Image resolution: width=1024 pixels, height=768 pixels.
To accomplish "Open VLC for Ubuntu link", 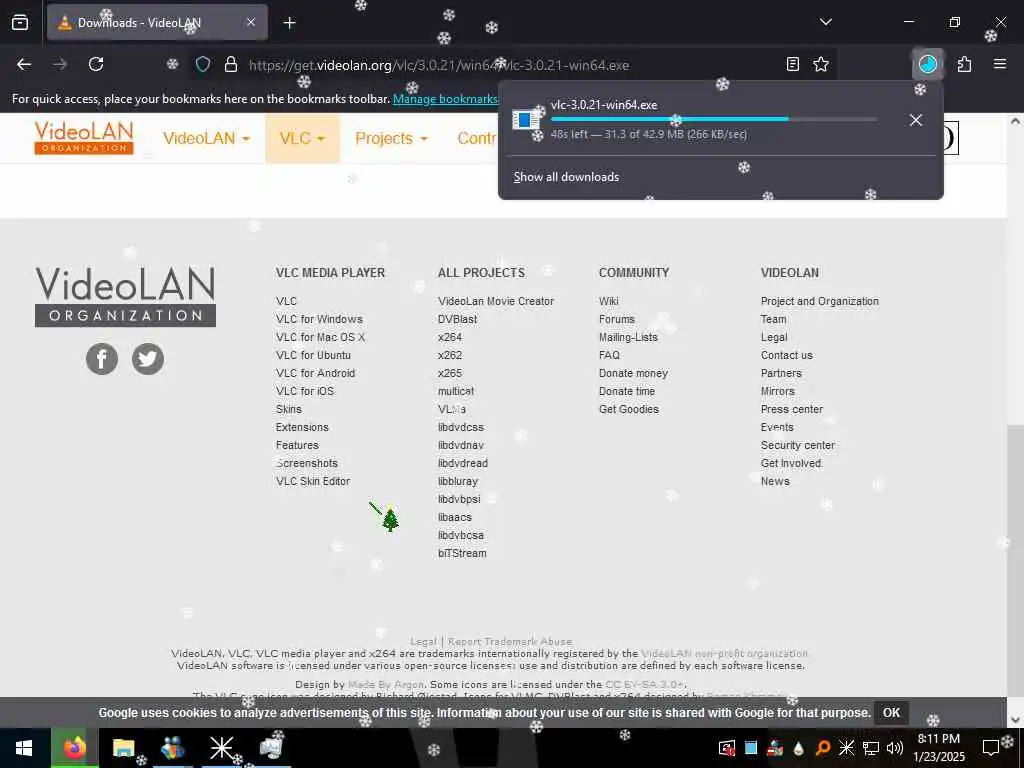I will pos(313,355).
